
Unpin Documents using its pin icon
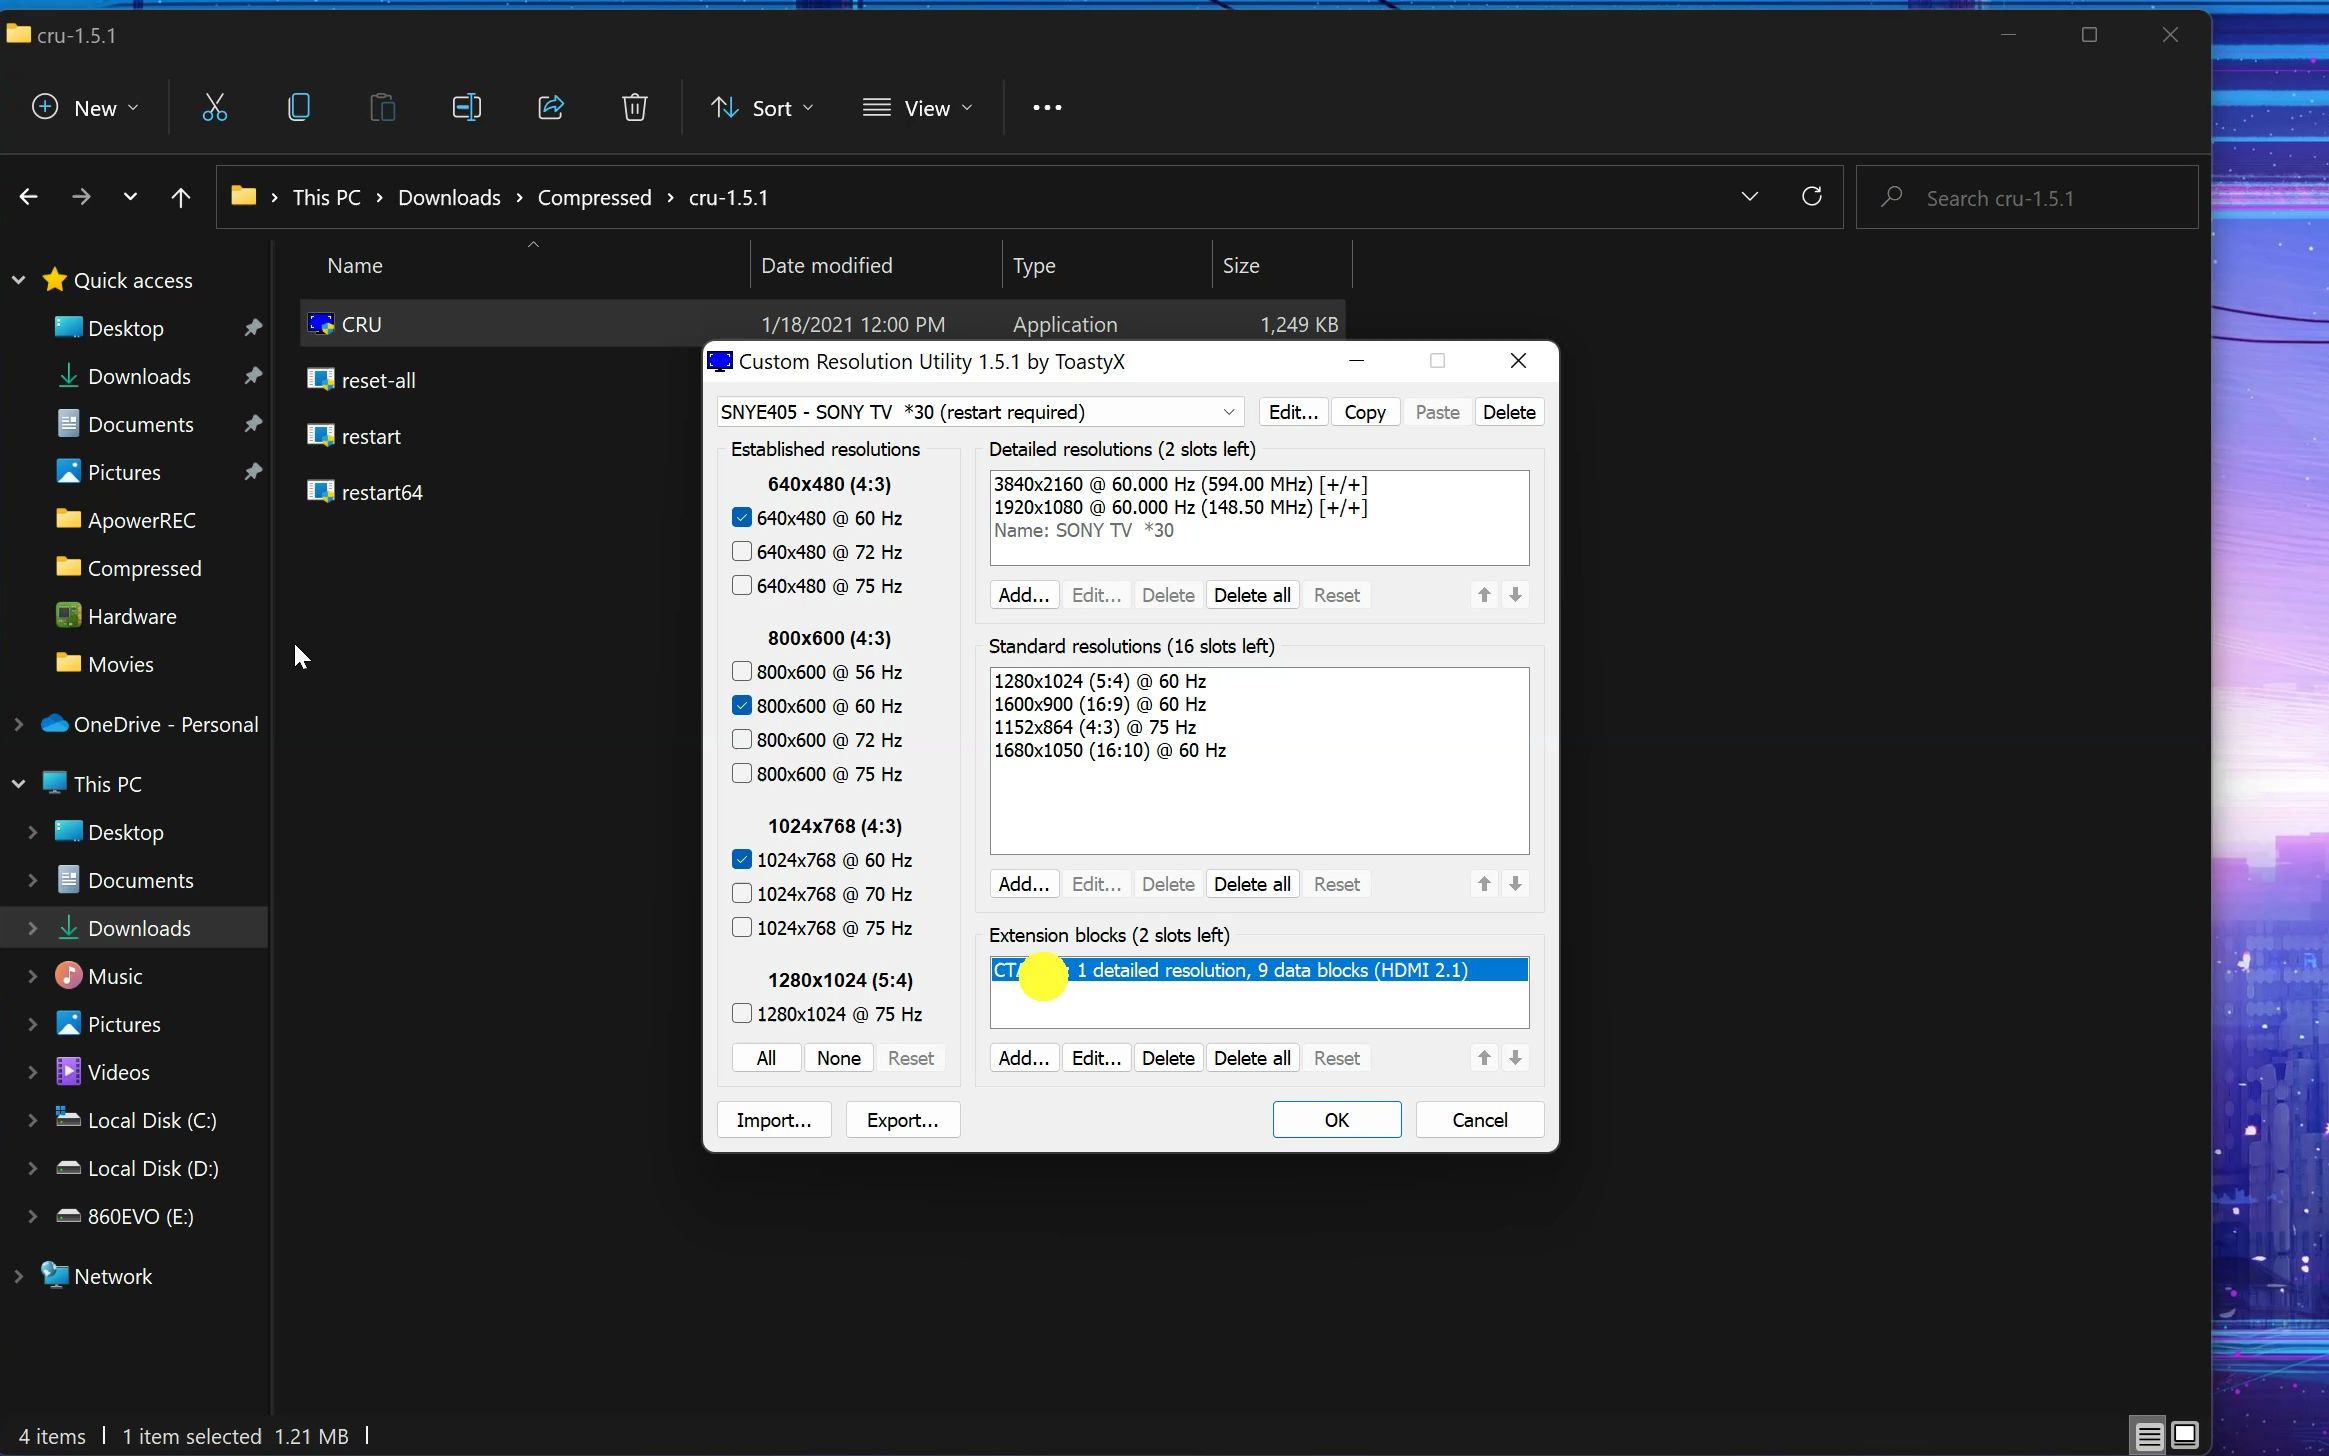[x=253, y=423]
